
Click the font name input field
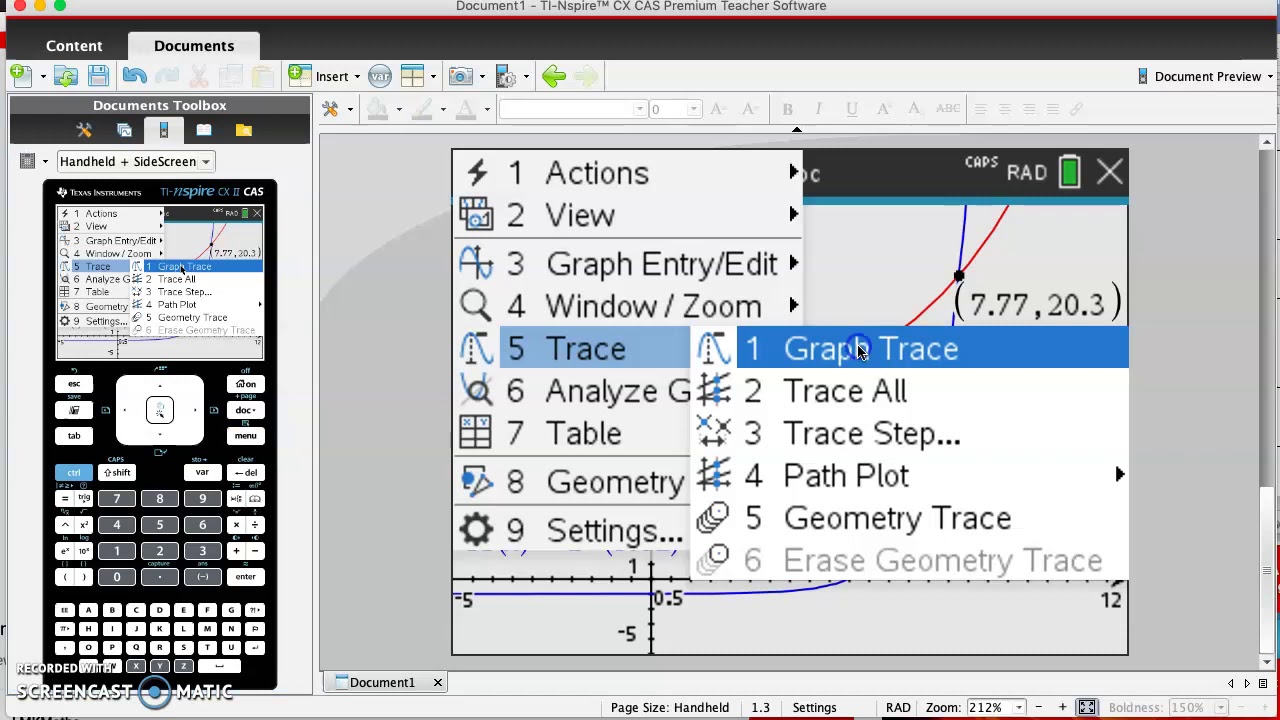tap(572, 109)
